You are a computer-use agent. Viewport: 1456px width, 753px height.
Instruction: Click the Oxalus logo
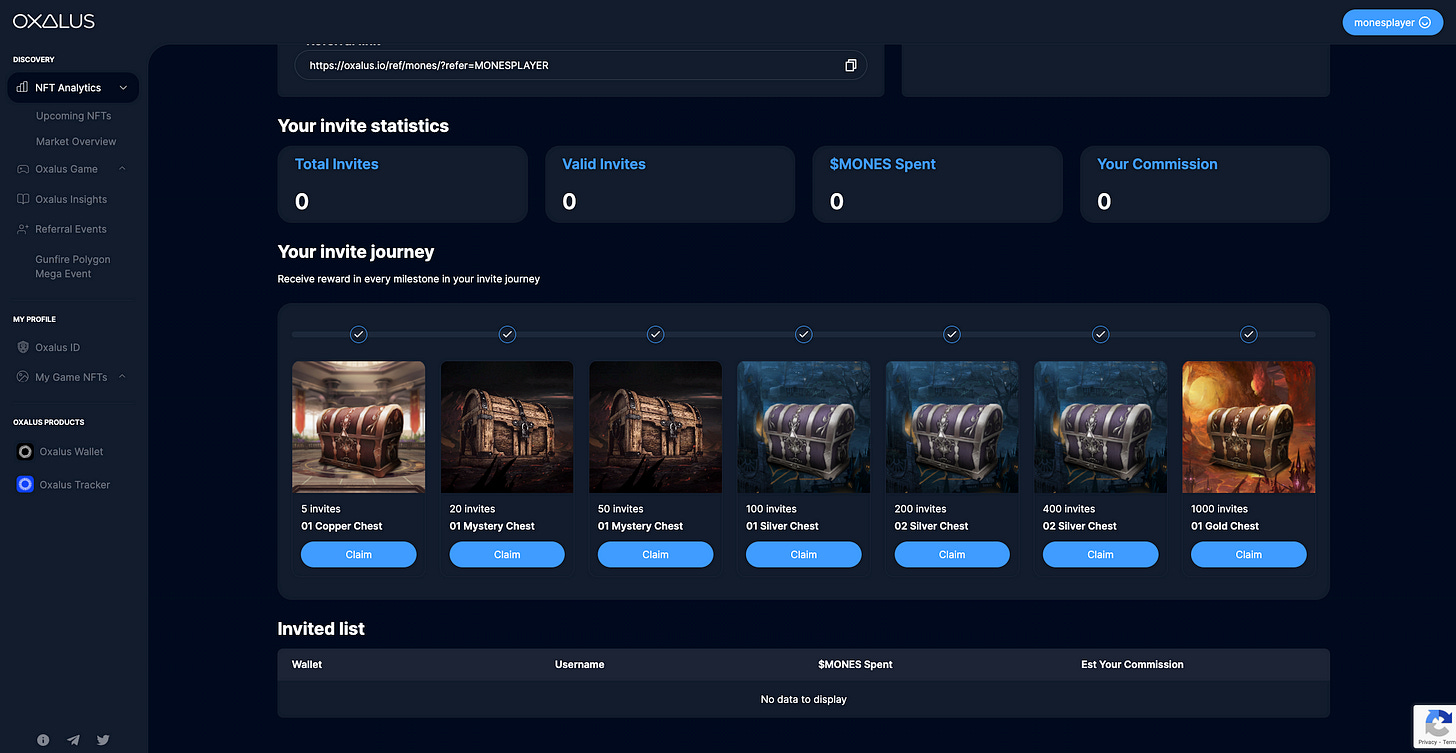coord(54,21)
